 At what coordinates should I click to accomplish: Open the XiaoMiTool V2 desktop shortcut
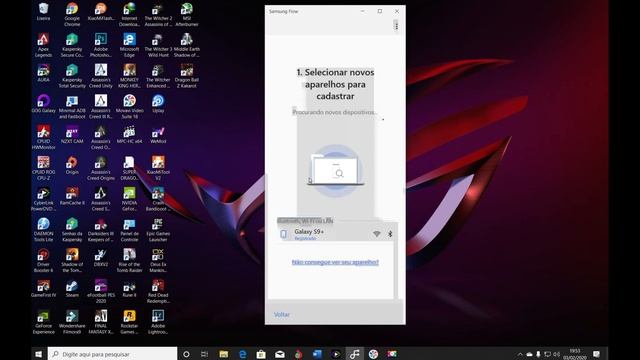[158, 168]
